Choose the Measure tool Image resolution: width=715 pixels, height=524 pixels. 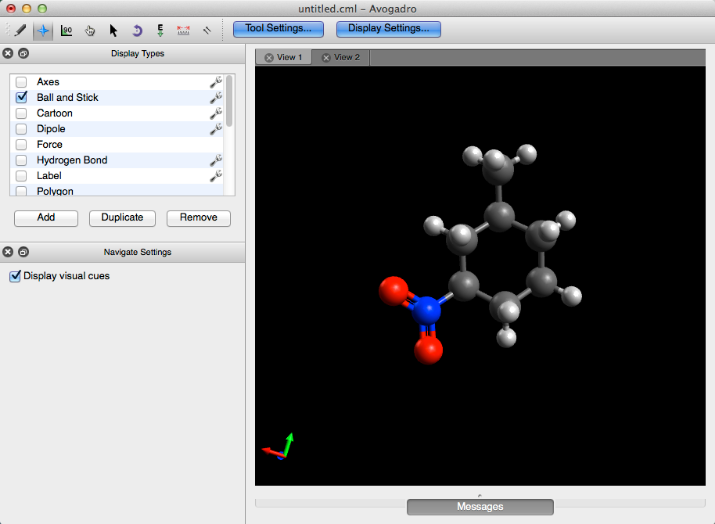point(183,30)
